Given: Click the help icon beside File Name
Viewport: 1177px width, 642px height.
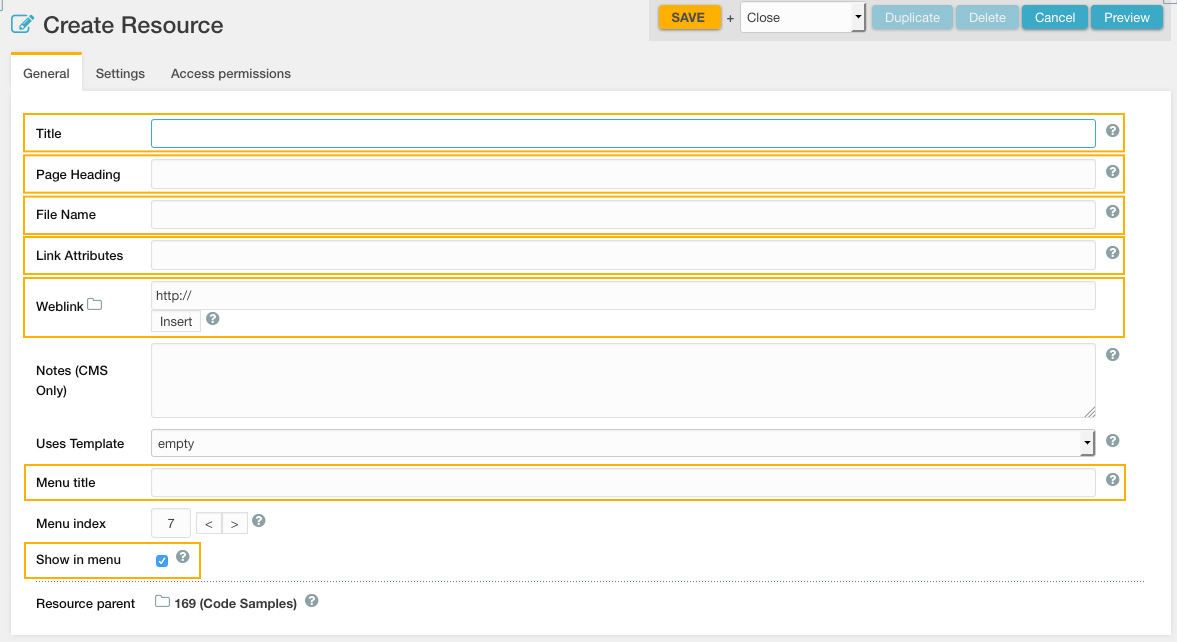Looking at the screenshot, I should tap(1113, 212).
